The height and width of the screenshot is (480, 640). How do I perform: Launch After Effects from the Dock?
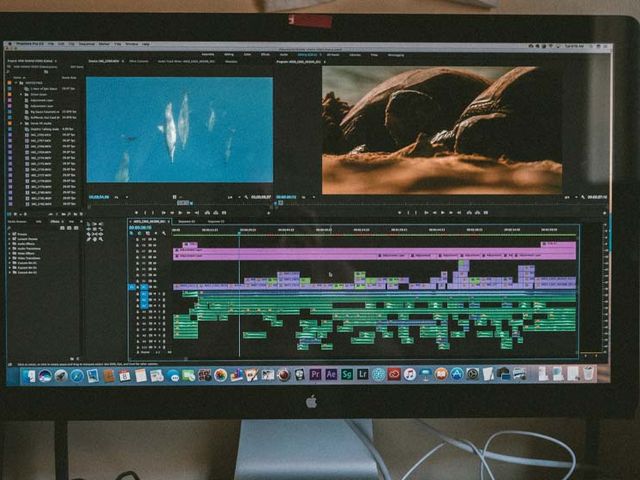pyautogui.click(x=331, y=375)
